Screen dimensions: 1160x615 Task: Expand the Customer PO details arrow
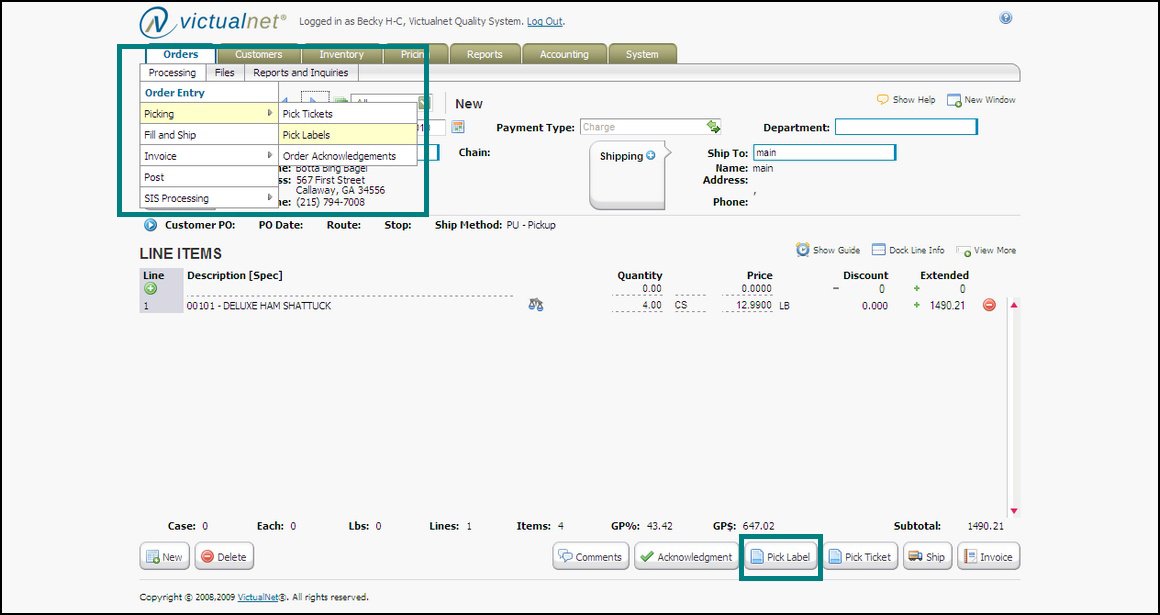[150, 225]
